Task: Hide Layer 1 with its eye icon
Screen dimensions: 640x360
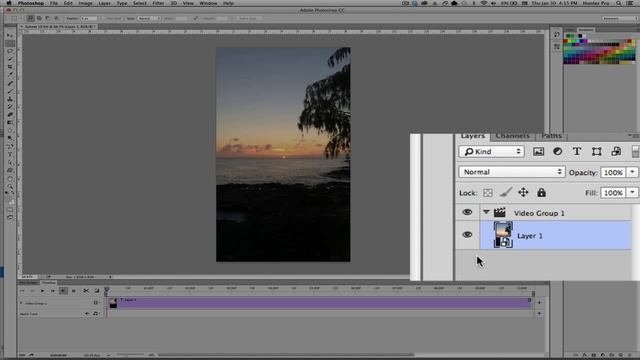Action: click(467, 235)
